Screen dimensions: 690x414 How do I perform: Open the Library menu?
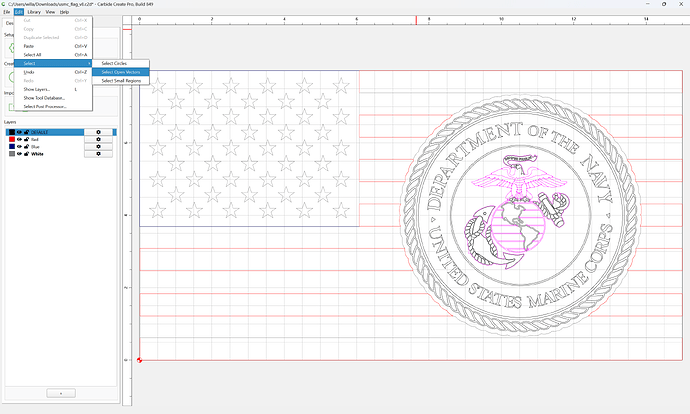click(x=34, y=12)
